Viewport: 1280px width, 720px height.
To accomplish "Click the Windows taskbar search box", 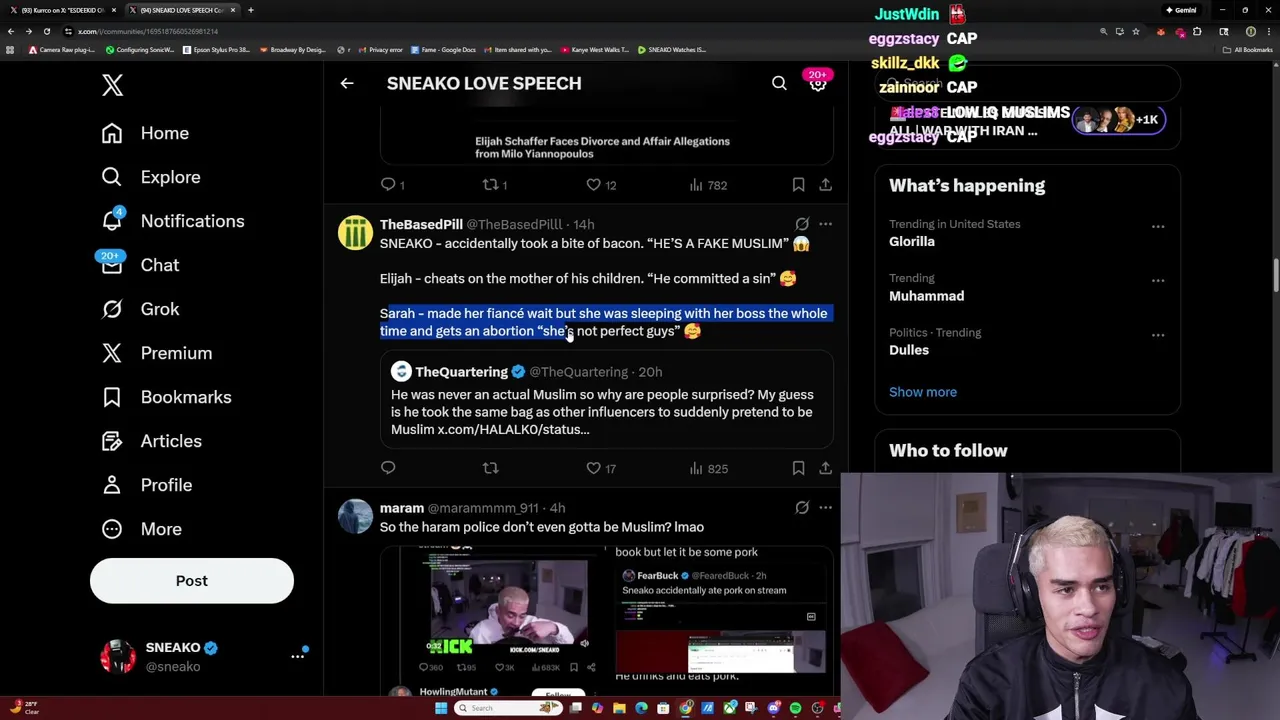I will pyautogui.click(x=508, y=708).
